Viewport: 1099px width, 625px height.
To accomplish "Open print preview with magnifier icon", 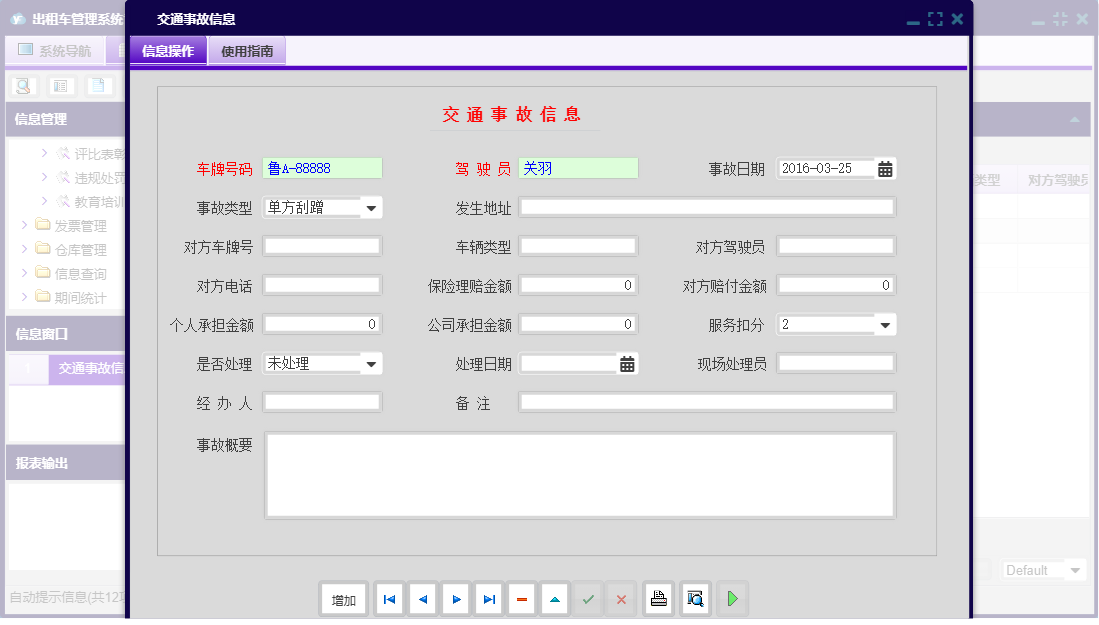I will [695, 599].
